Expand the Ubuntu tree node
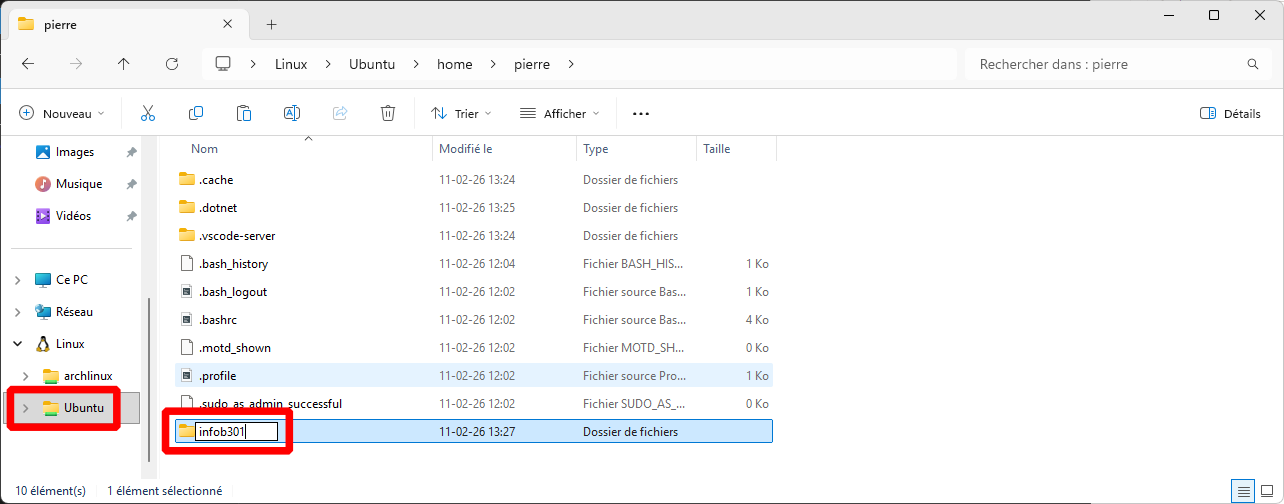 click(x=26, y=408)
